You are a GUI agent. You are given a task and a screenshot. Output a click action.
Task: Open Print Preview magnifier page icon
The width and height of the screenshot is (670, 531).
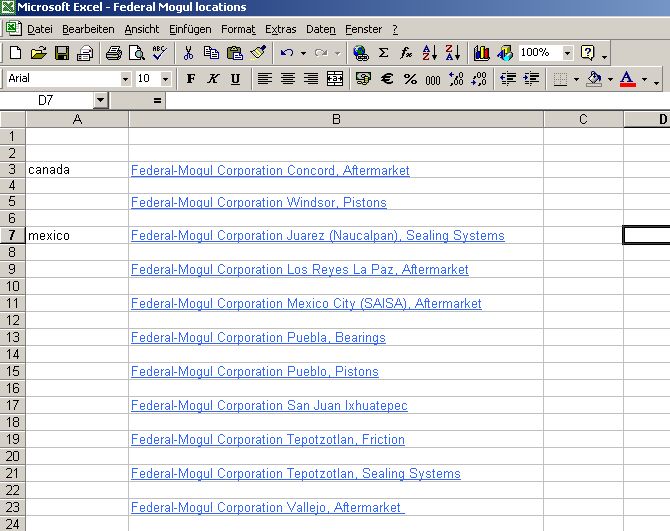pyautogui.click(x=137, y=53)
